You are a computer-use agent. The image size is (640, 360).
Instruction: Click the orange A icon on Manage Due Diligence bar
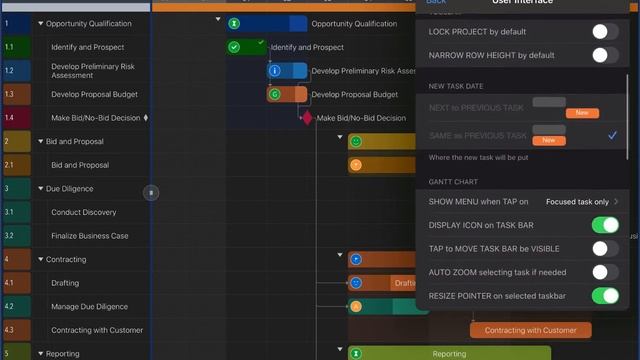[356, 307]
